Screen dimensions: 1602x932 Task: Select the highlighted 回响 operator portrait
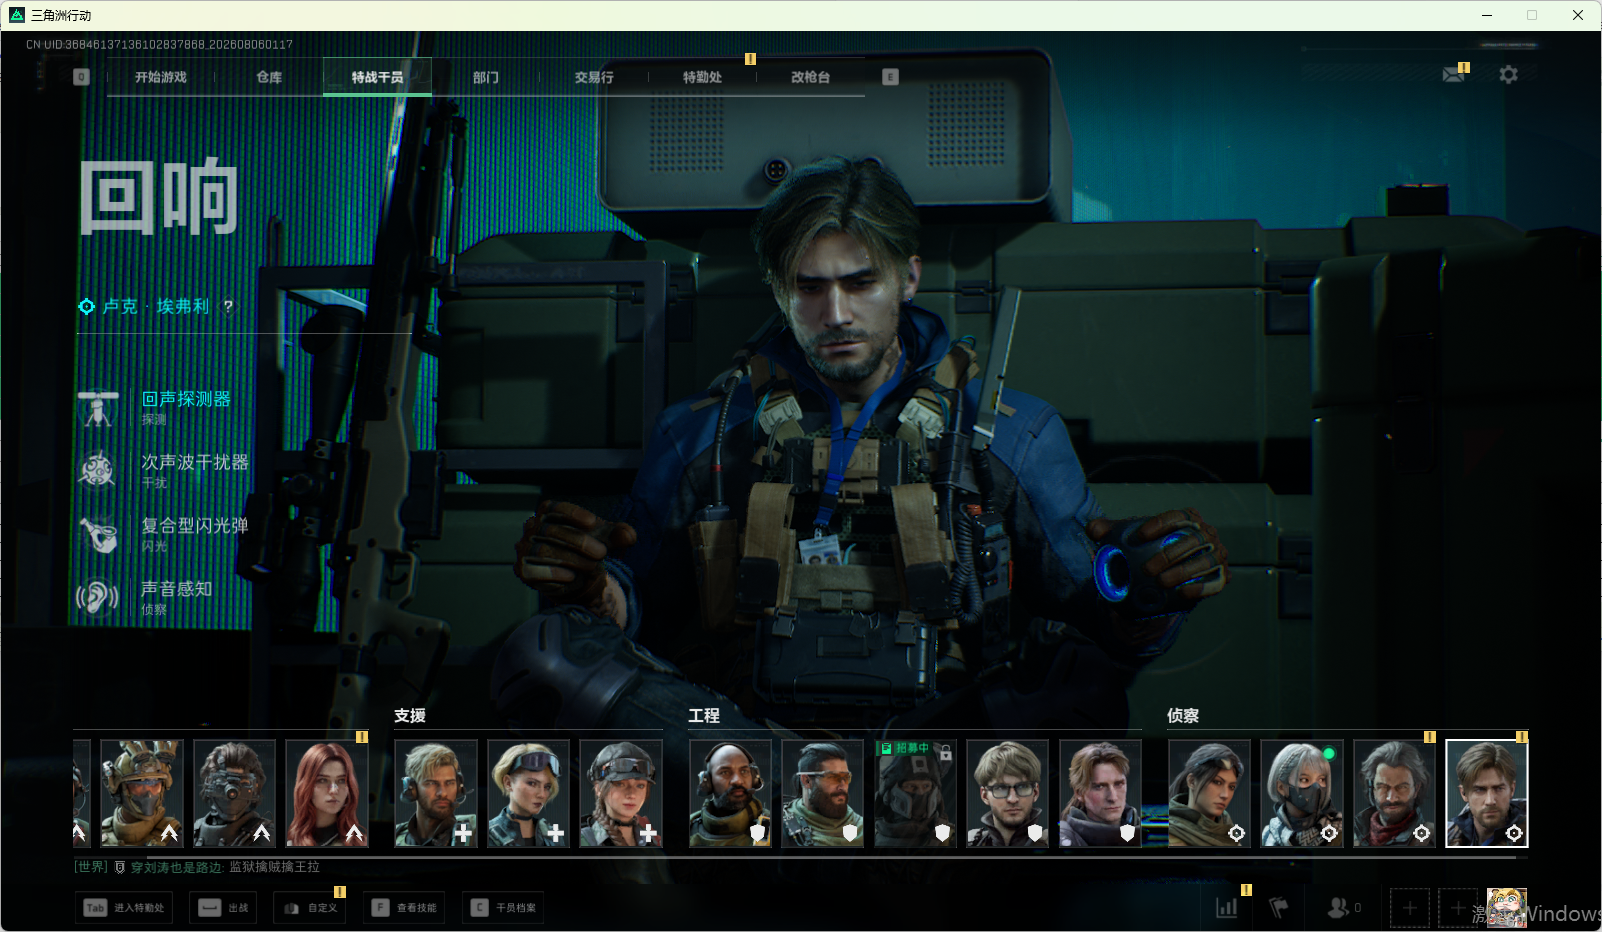point(1487,793)
